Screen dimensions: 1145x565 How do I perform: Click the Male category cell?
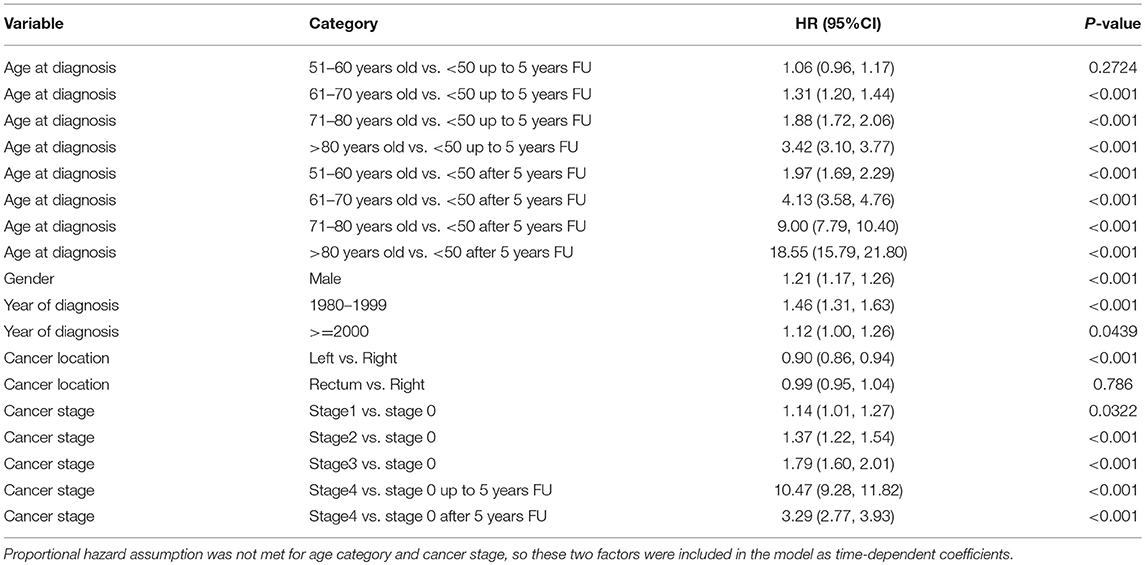coord(325,279)
